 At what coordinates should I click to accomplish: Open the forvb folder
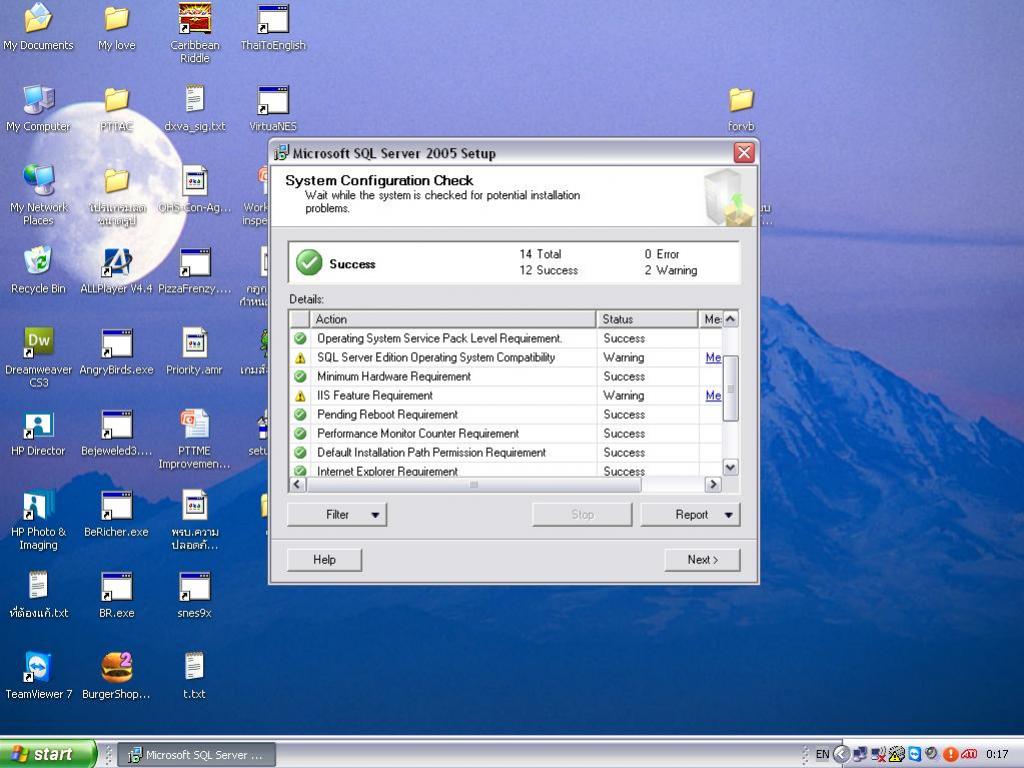tap(741, 108)
